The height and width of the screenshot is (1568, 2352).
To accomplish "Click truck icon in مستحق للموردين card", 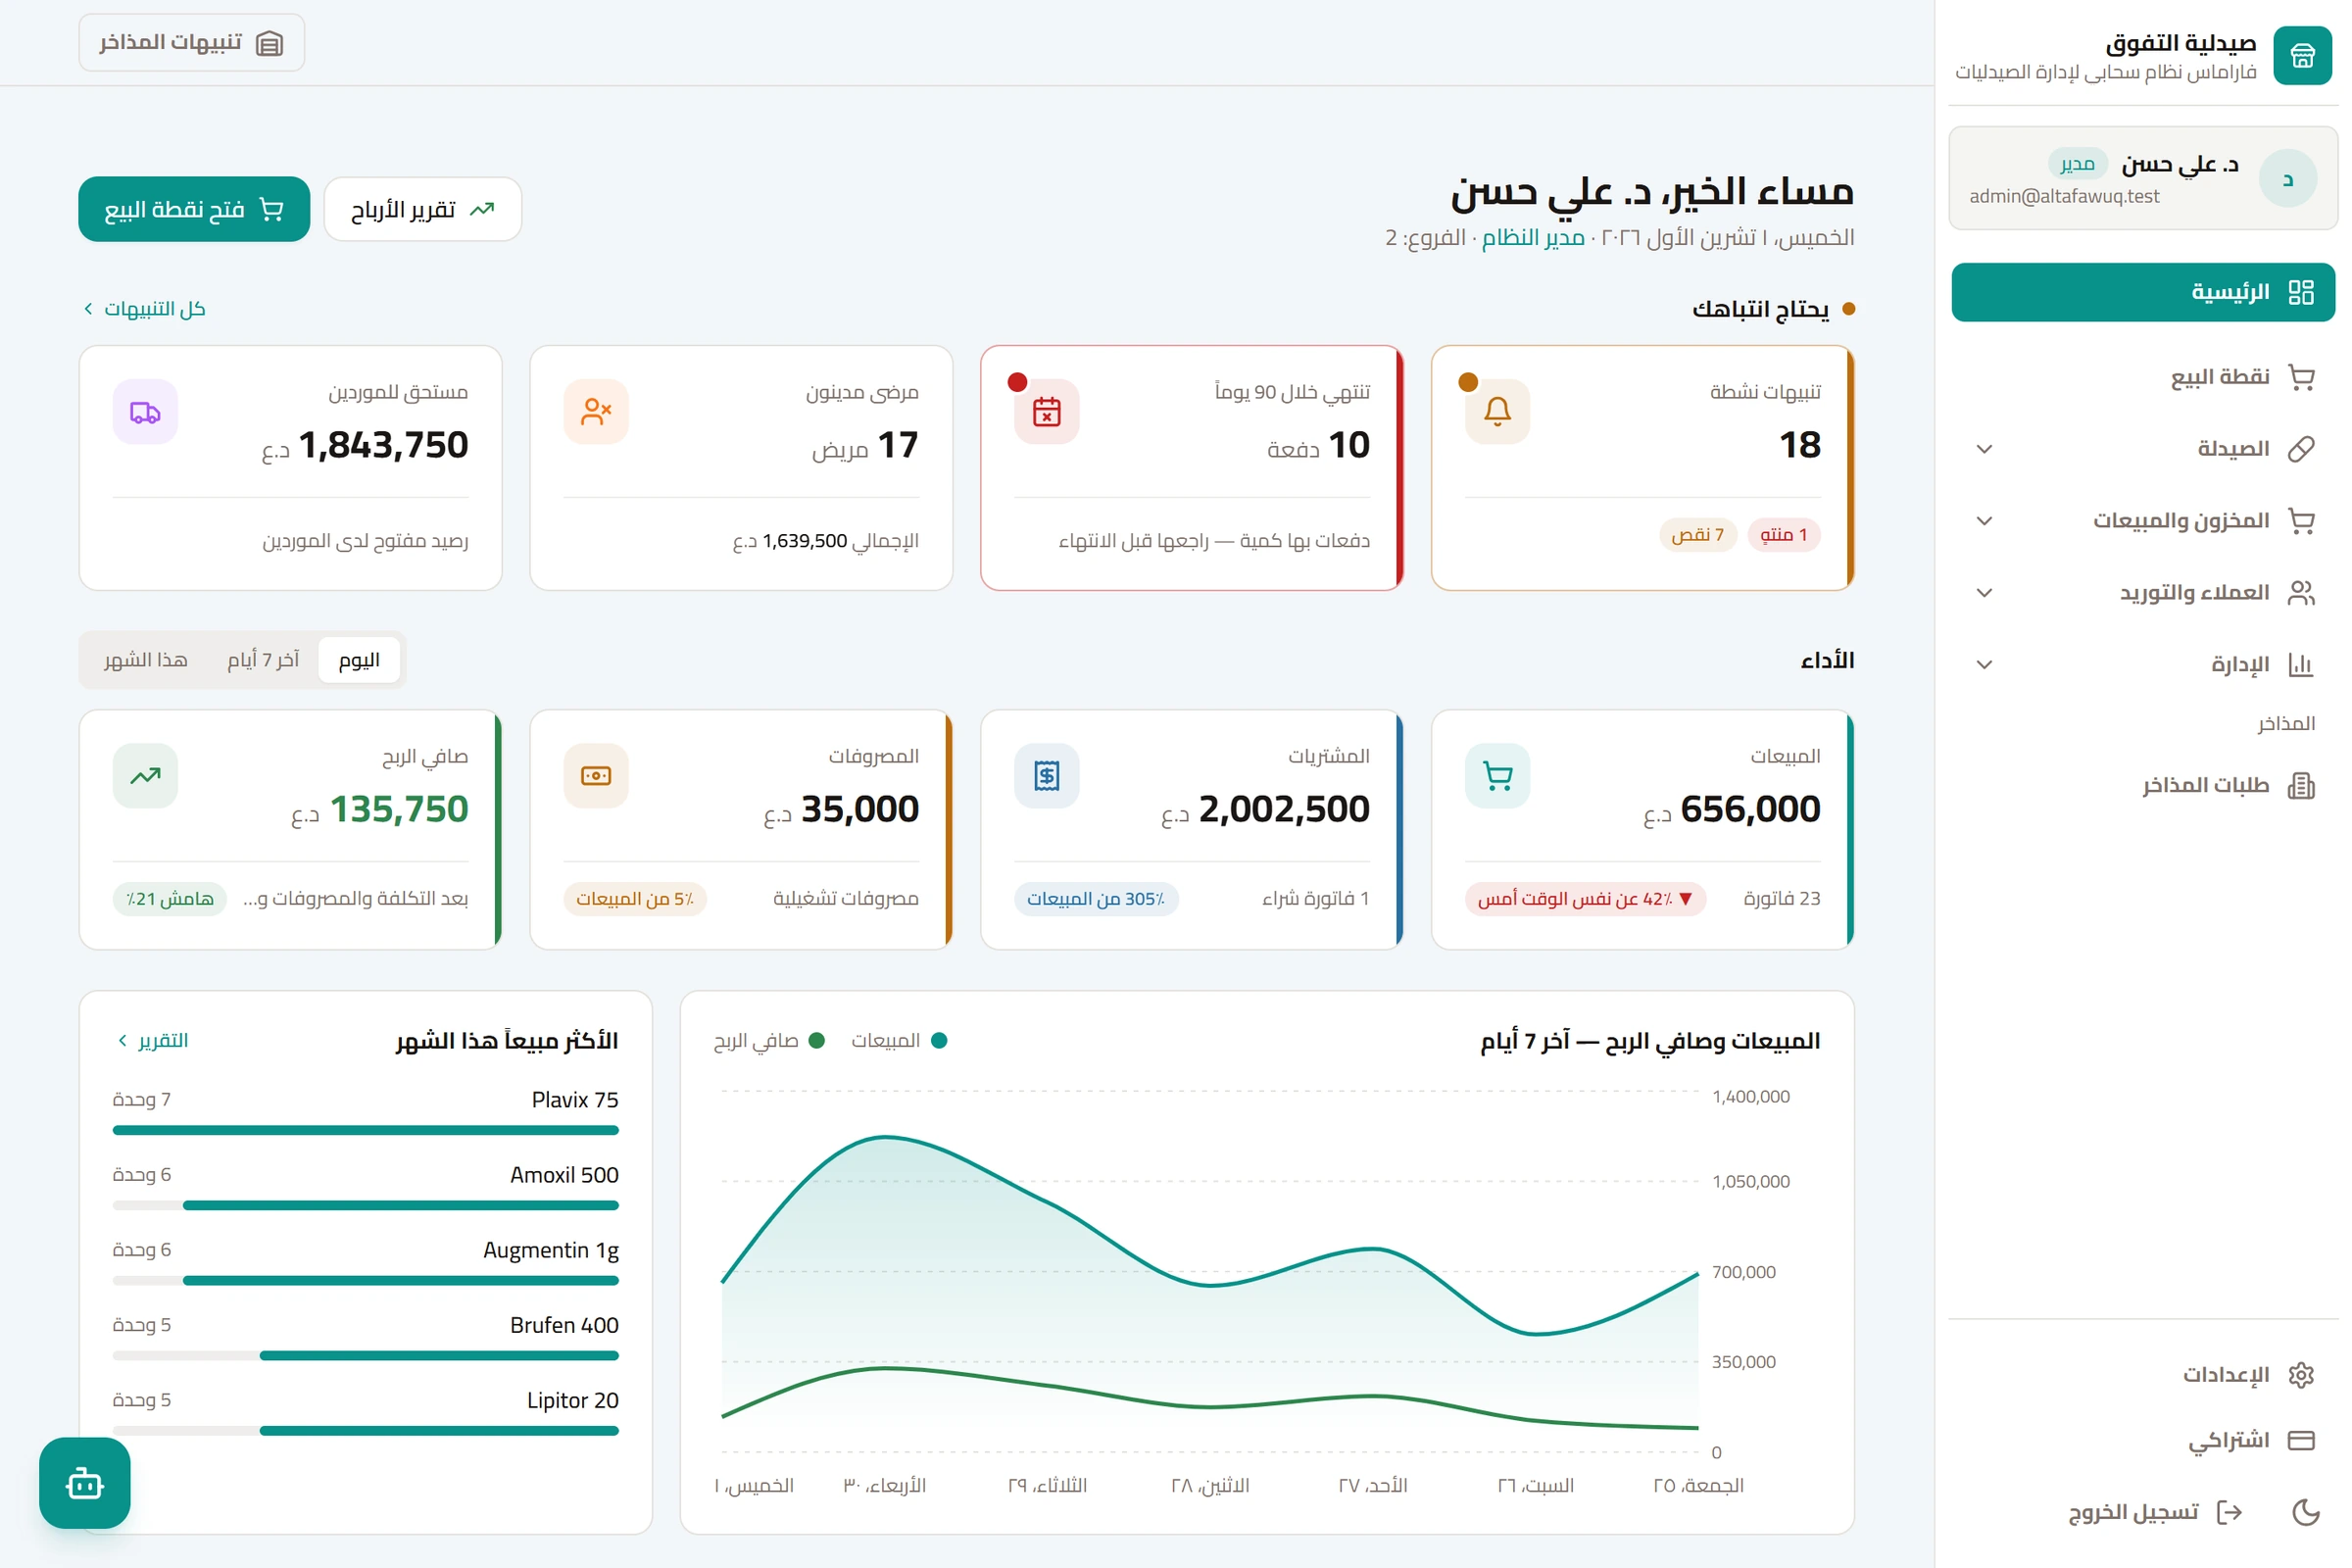I will (x=145, y=411).
